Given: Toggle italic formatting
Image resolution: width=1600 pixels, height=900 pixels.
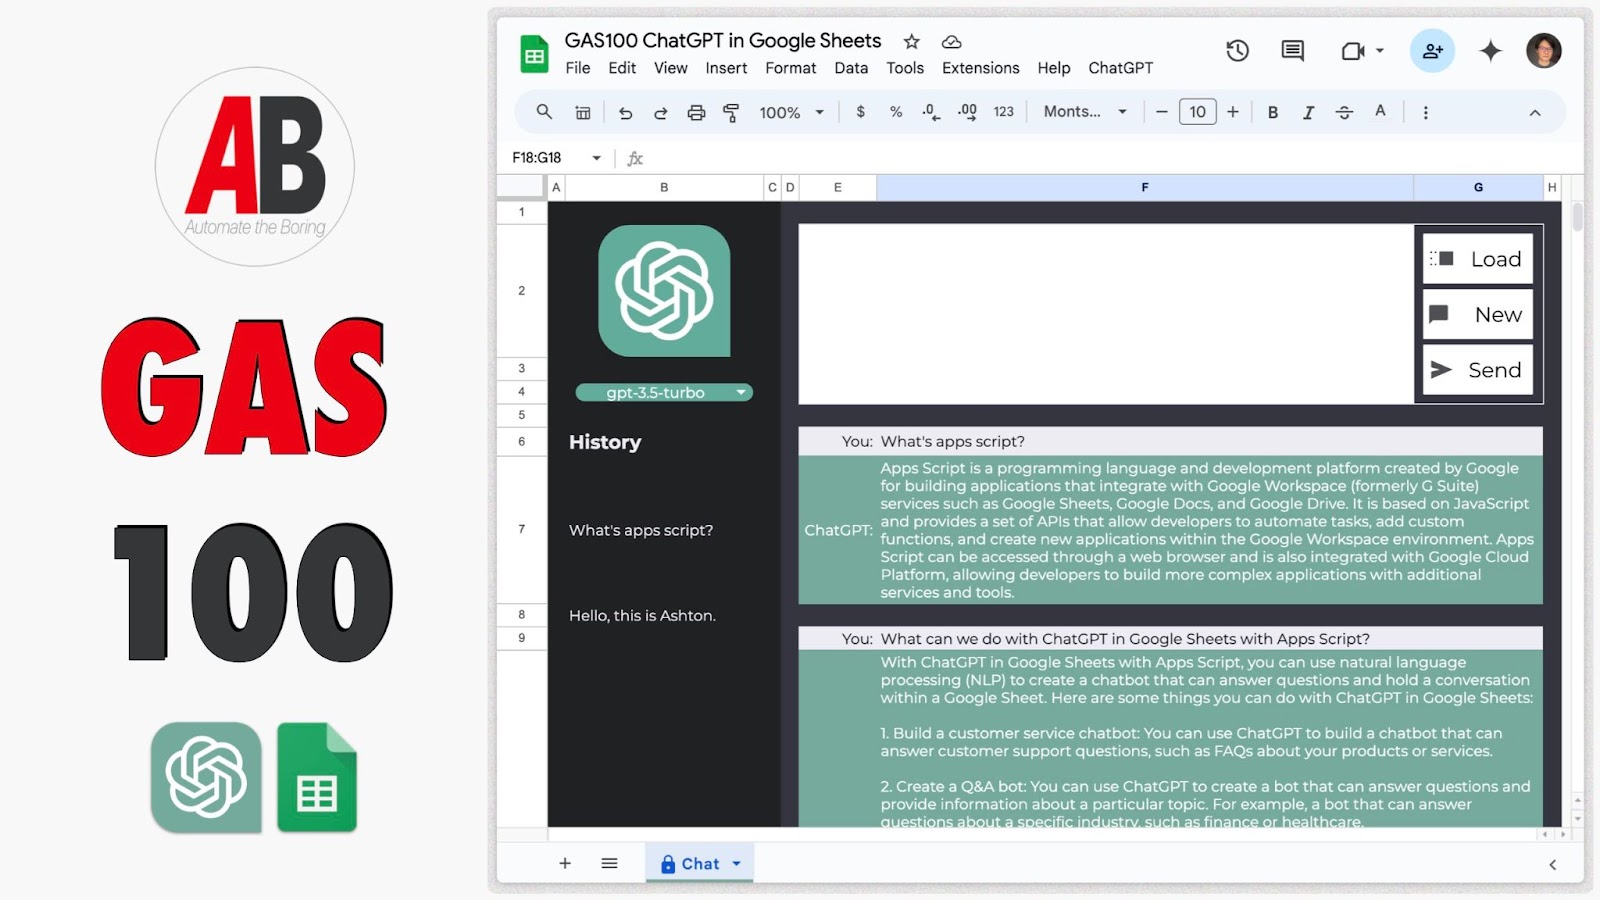Looking at the screenshot, I should point(1308,112).
